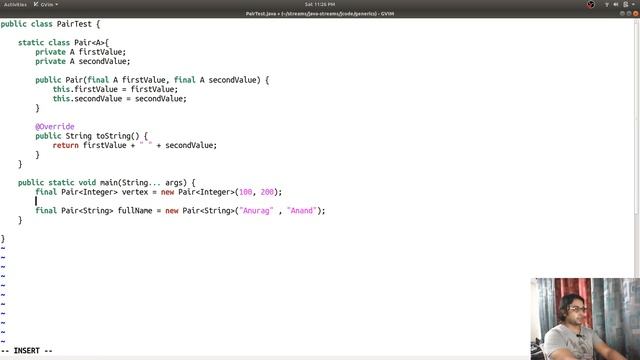Open the network status icon
This screenshot has height=360, width=640.
[607, 4]
